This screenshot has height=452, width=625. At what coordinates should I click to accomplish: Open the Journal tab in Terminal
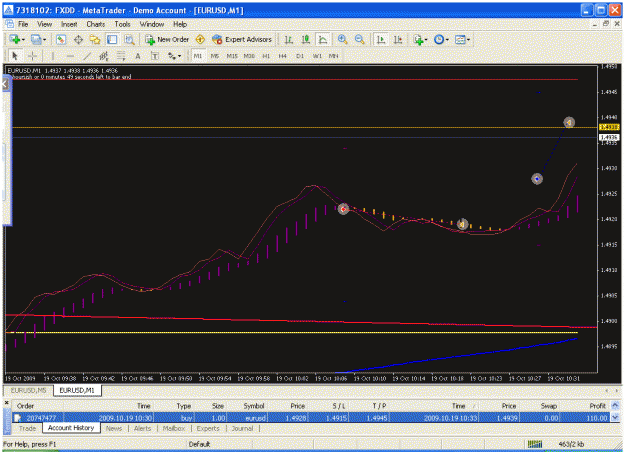coord(242,428)
